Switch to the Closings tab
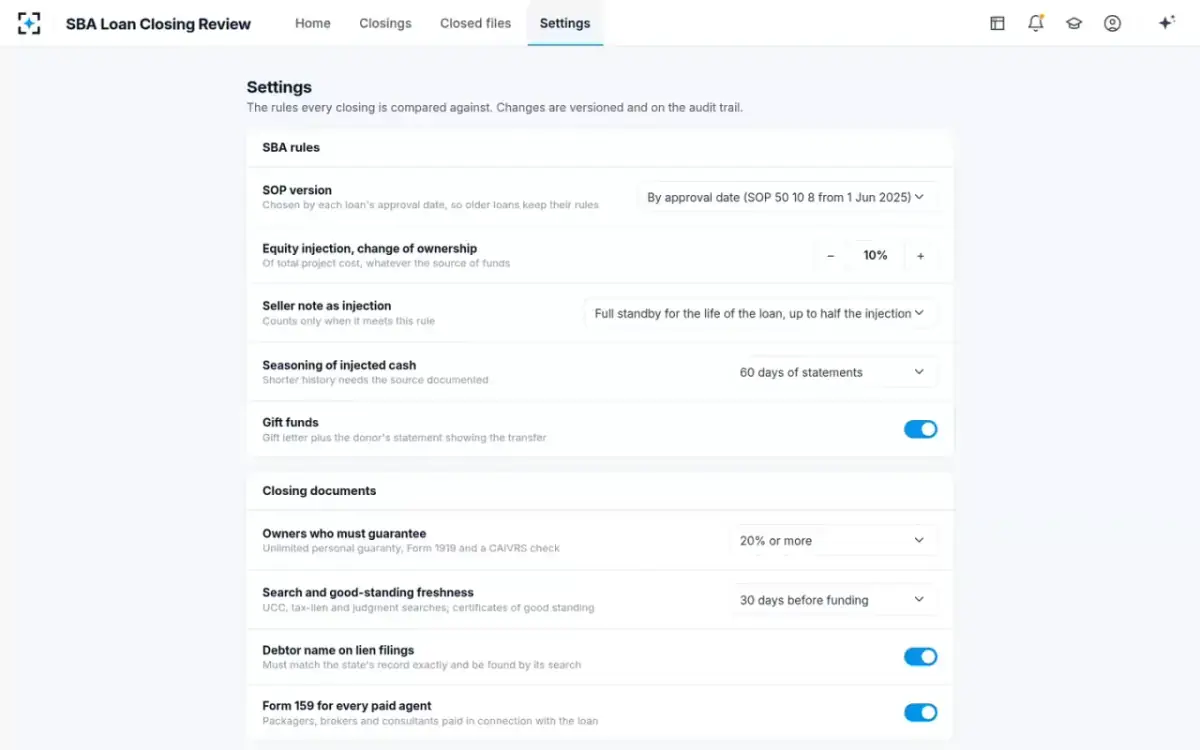Image resolution: width=1200 pixels, height=750 pixels. [x=385, y=23]
